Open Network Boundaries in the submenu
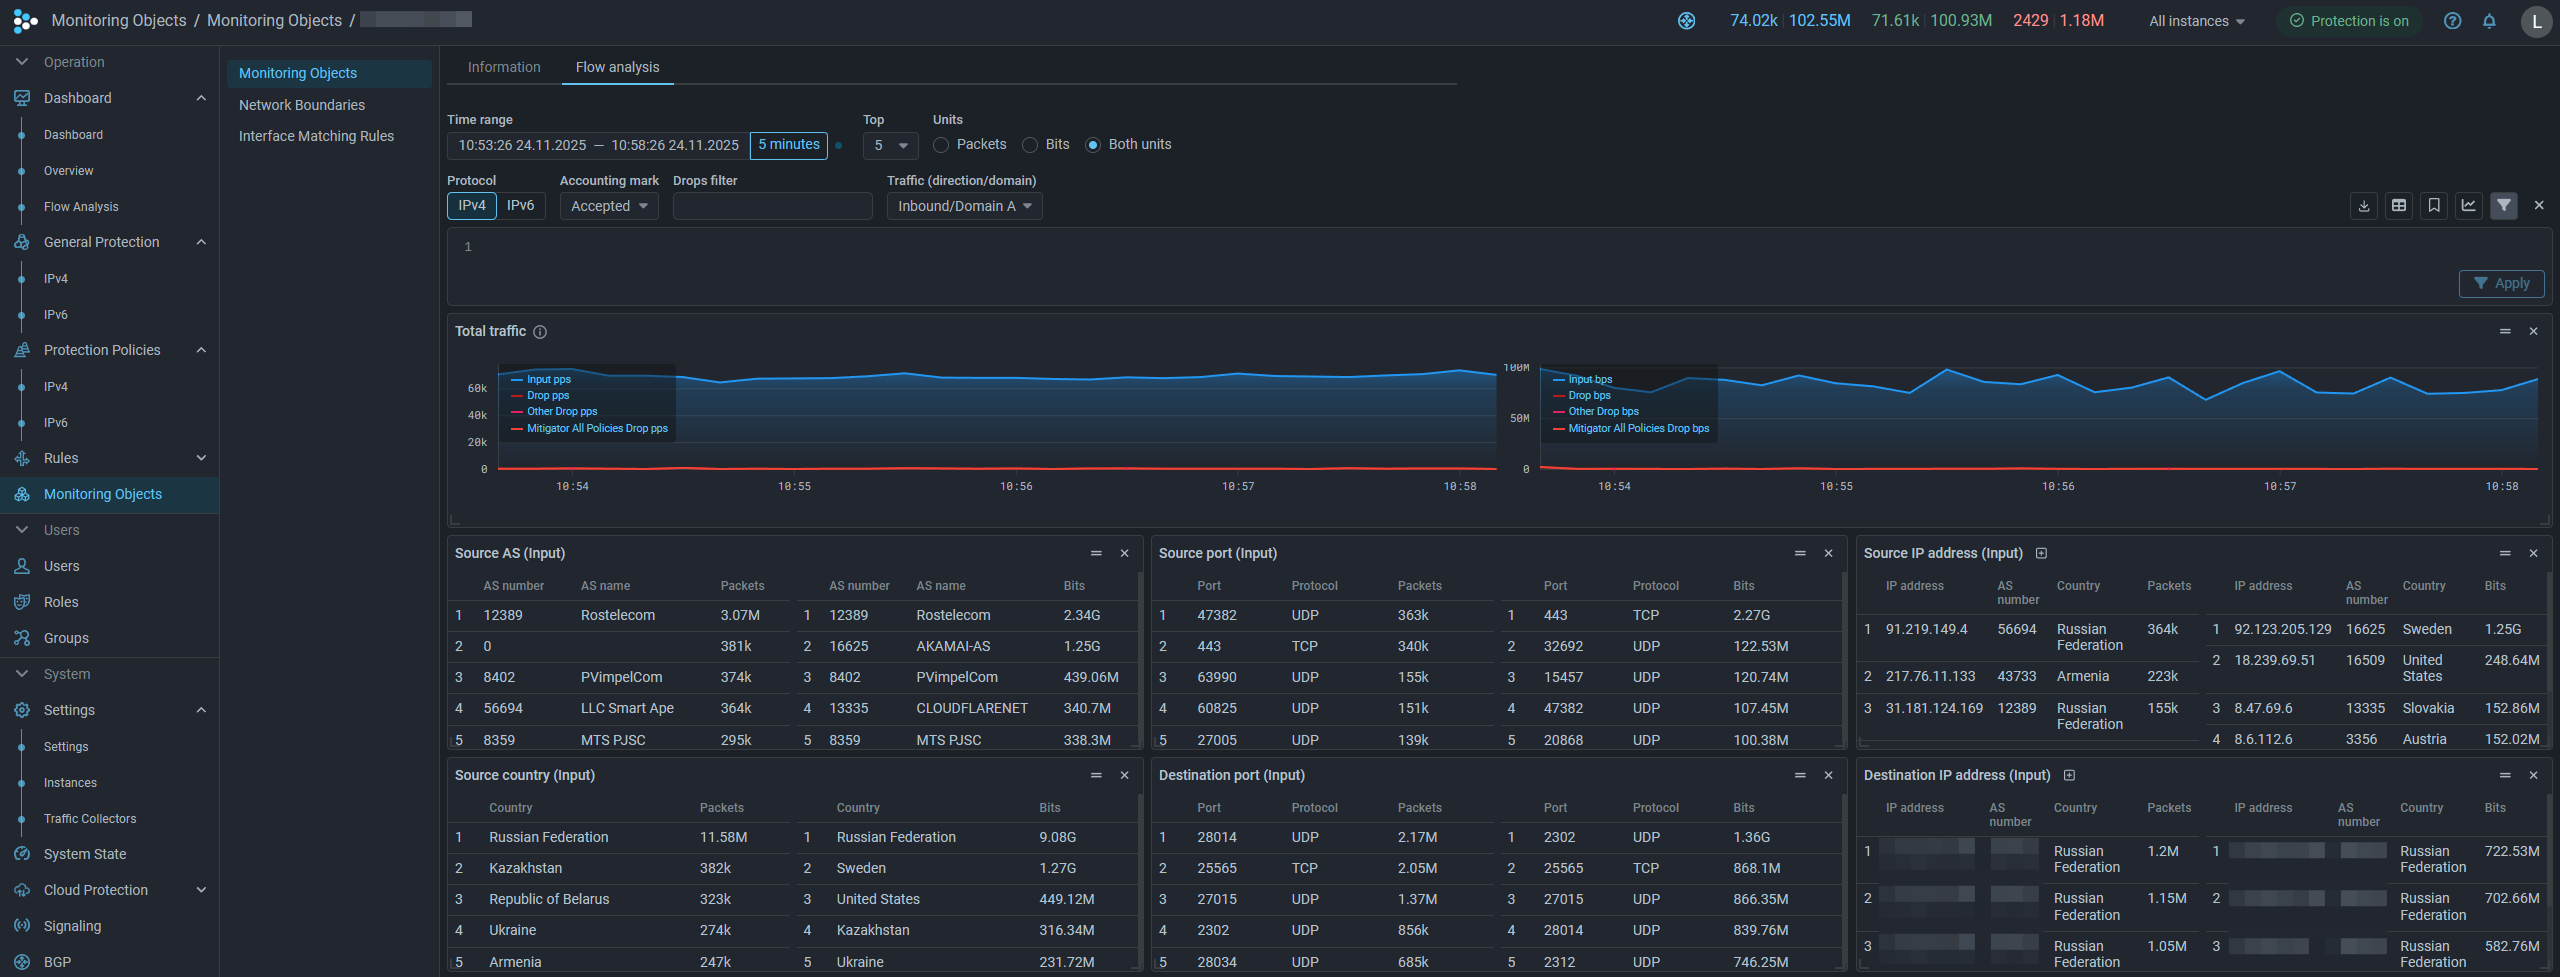This screenshot has height=977, width=2560. click(302, 105)
